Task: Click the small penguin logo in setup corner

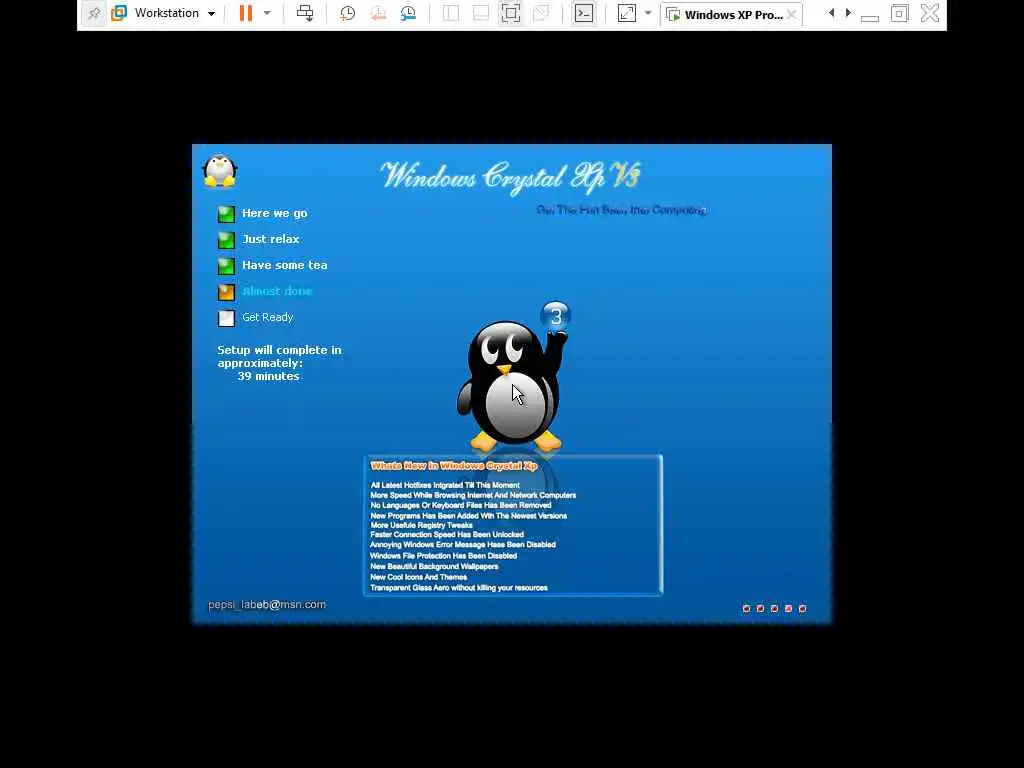Action: pyautogui.click(x=220, y=171)
